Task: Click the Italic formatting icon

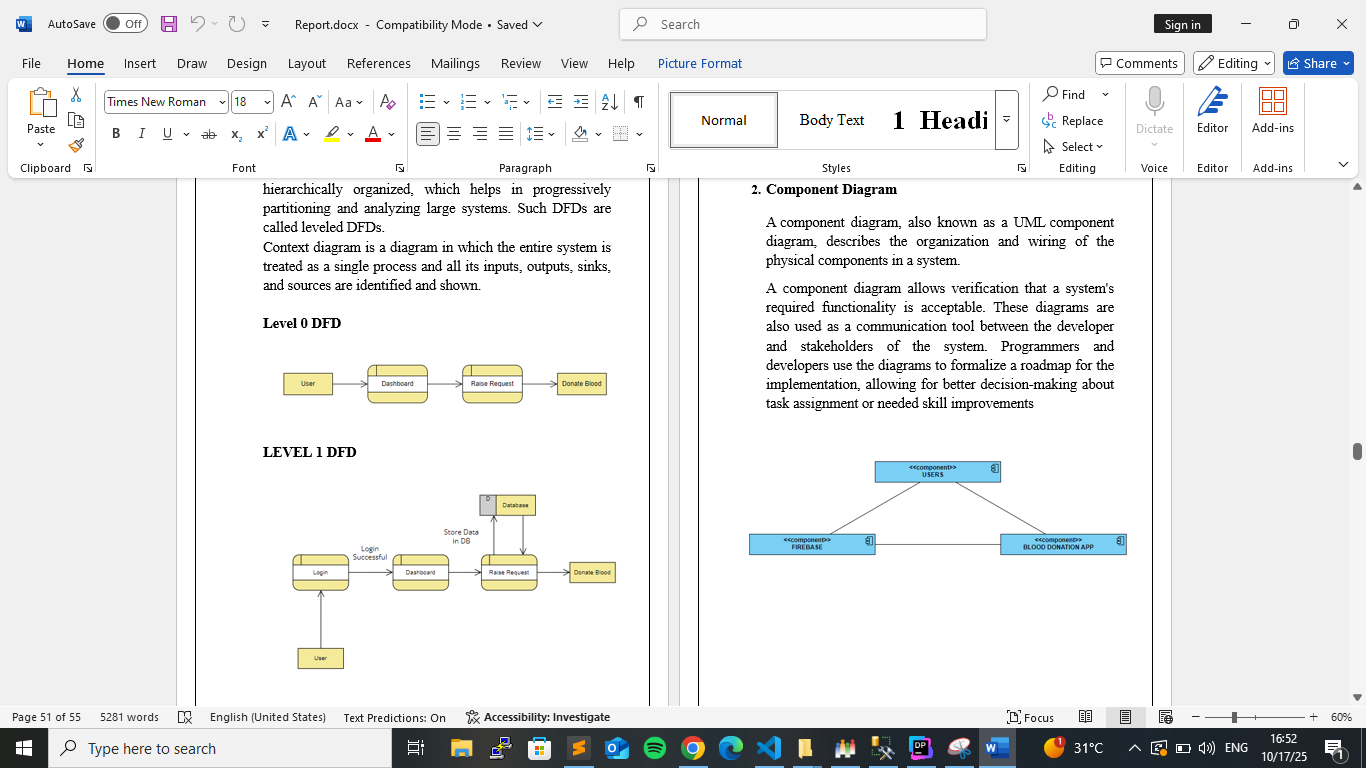Action: click(x=141, y=134)
